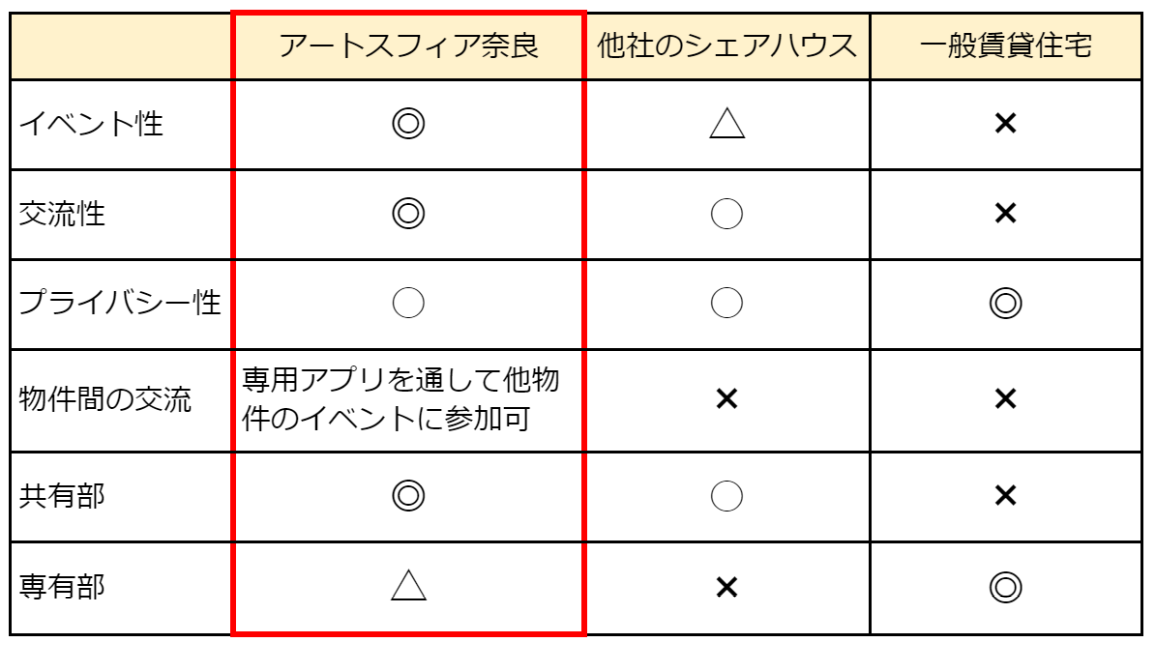Click the プライバシー性 row label
The width and height of the screenshot is (1154, 647).
tap(120, 303)
